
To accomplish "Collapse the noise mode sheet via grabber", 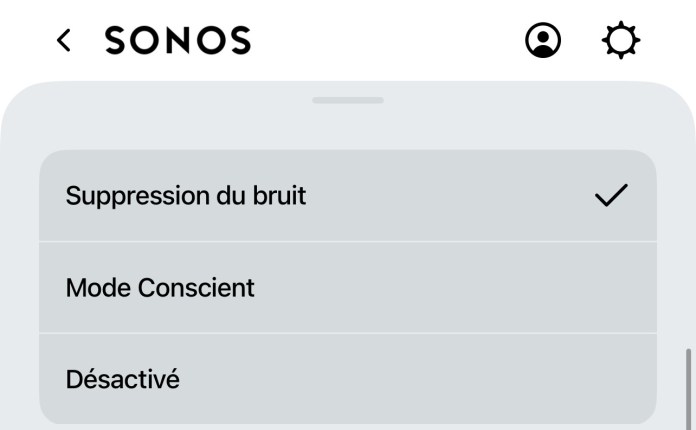I will (x=348, y=100).
